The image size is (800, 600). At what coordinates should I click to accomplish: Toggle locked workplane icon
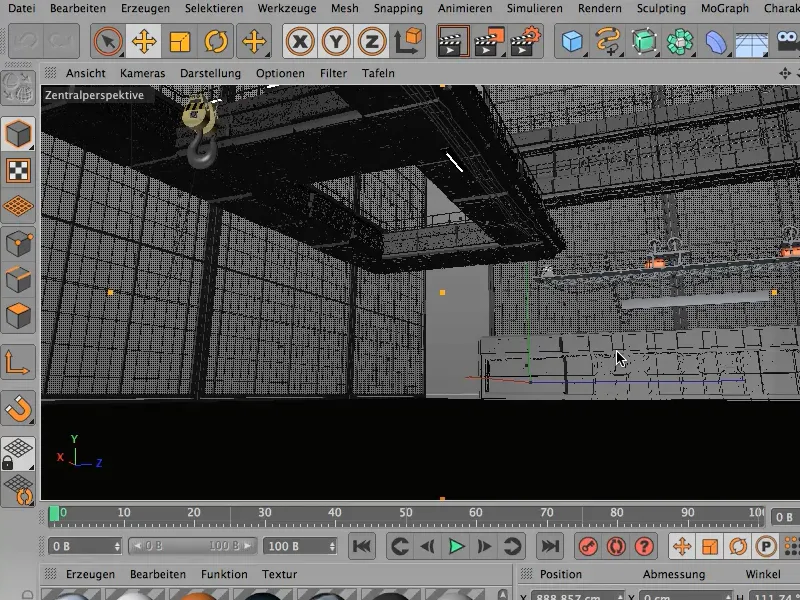point(18,453)
